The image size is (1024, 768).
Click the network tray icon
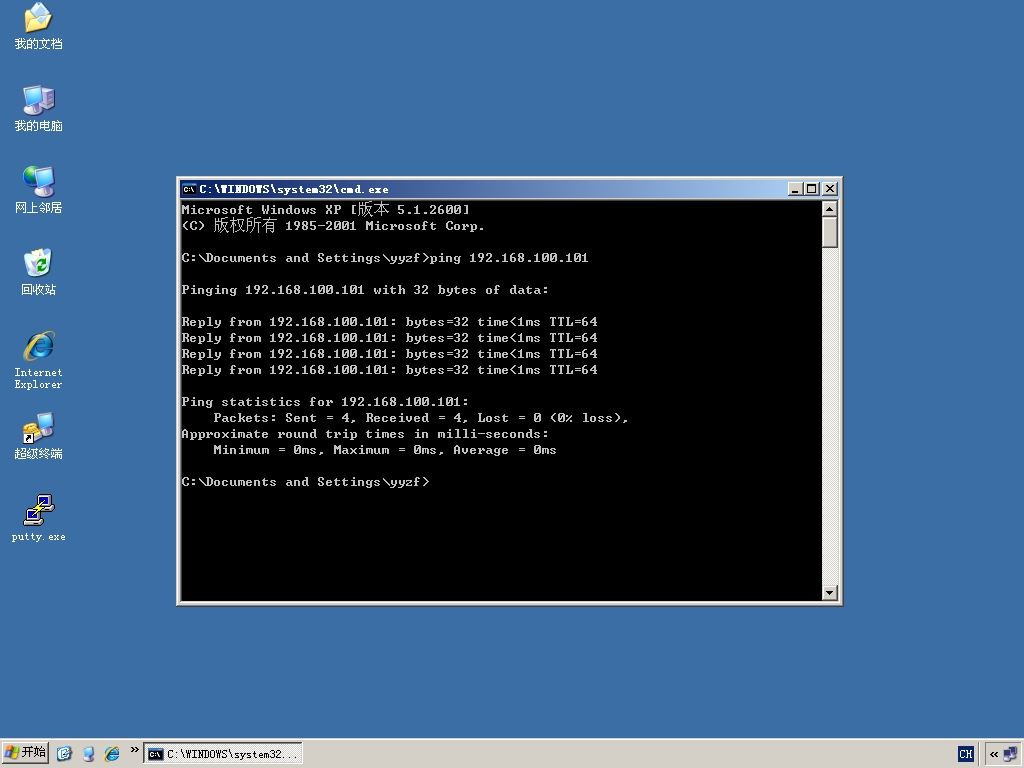point(1010,754)
